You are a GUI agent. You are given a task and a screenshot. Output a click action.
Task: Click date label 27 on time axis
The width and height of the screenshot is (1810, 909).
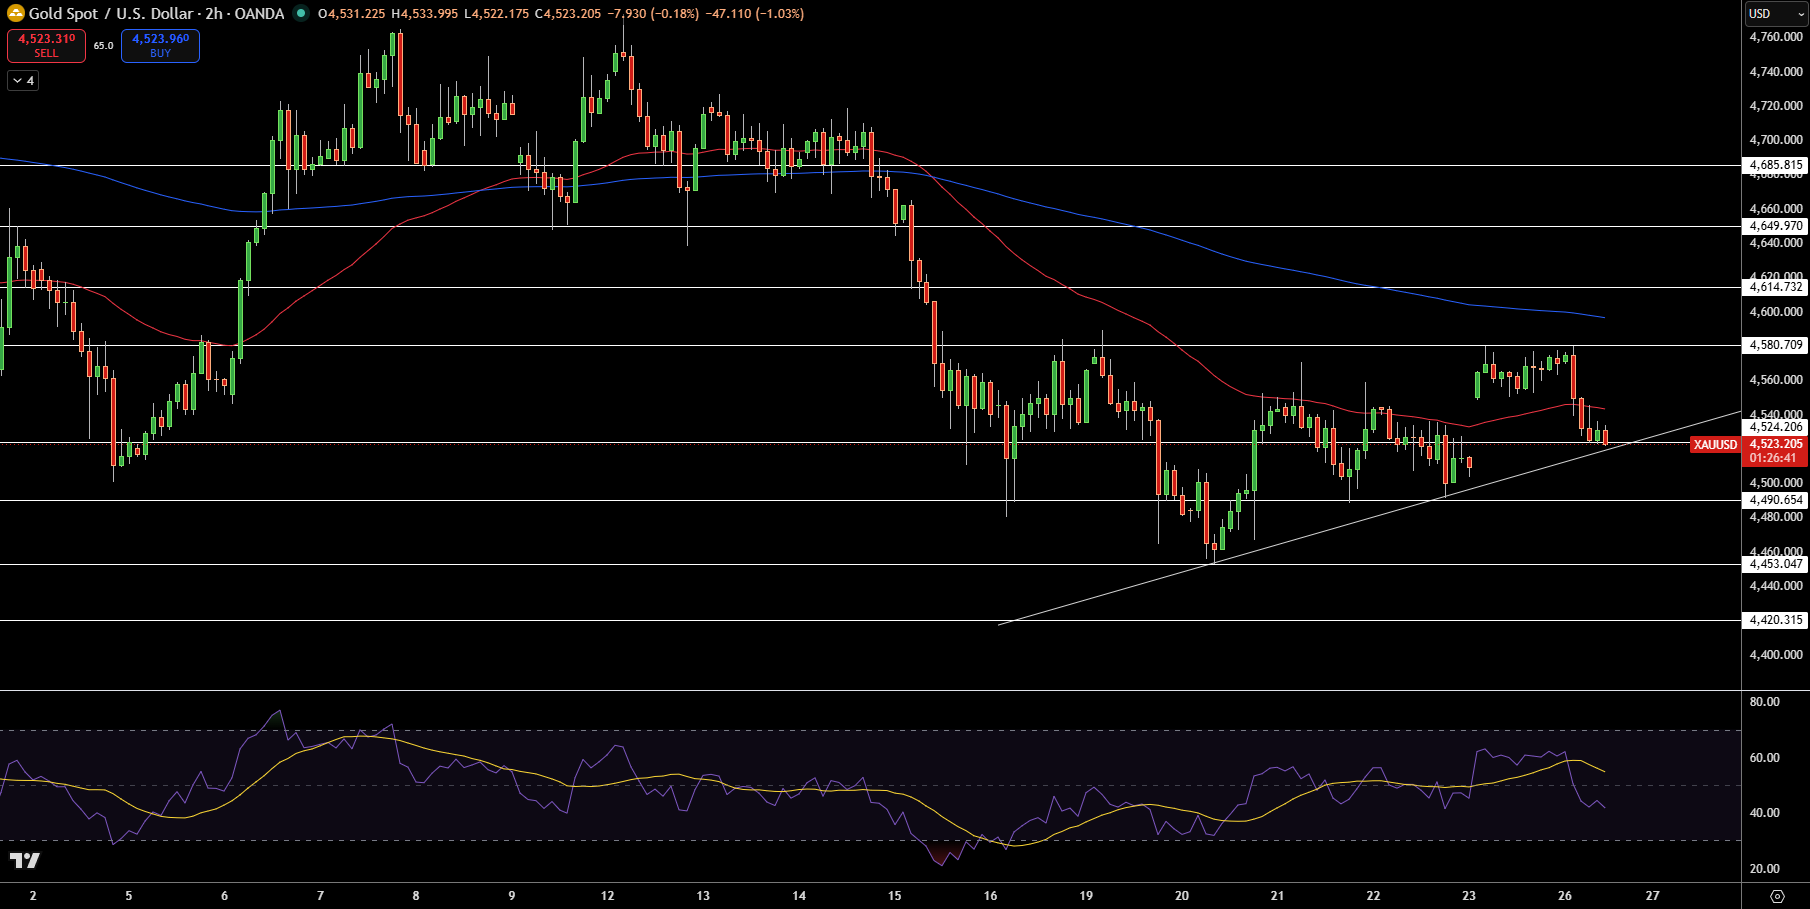click(1652, 896)
